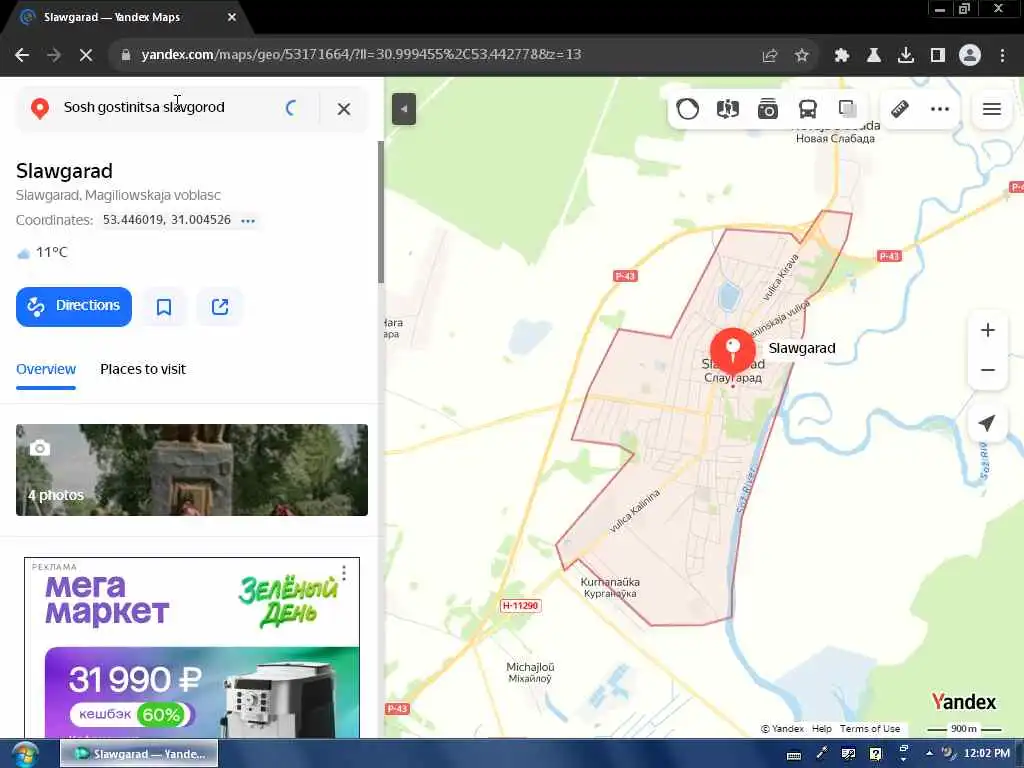Open ad options three-dot menu

click(x=344, y=573)
